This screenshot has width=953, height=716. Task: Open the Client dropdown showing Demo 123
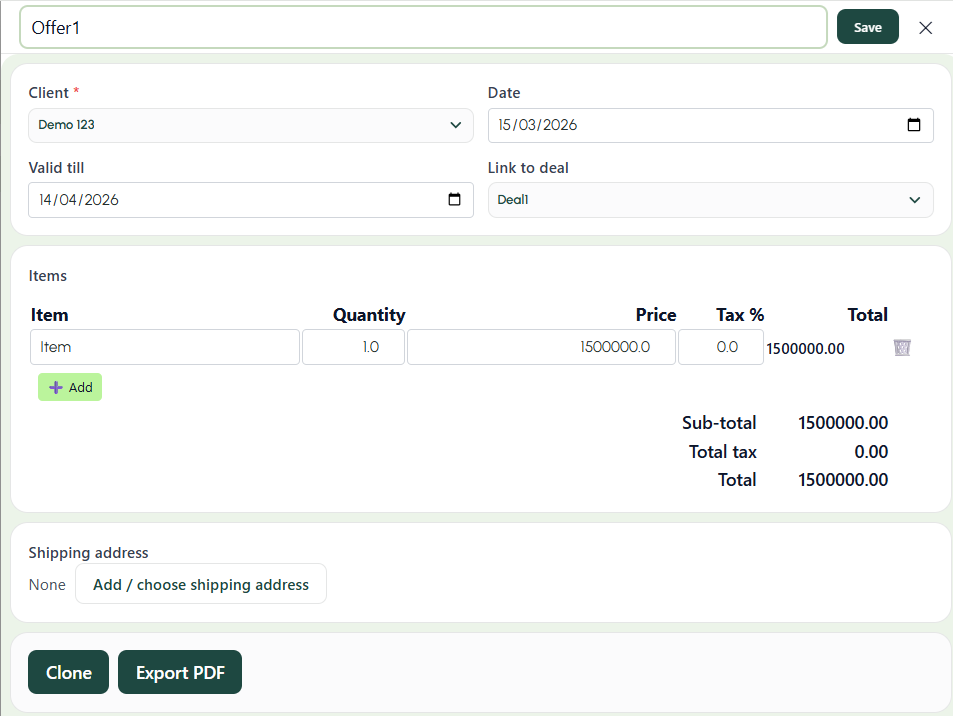coord(250,125)
